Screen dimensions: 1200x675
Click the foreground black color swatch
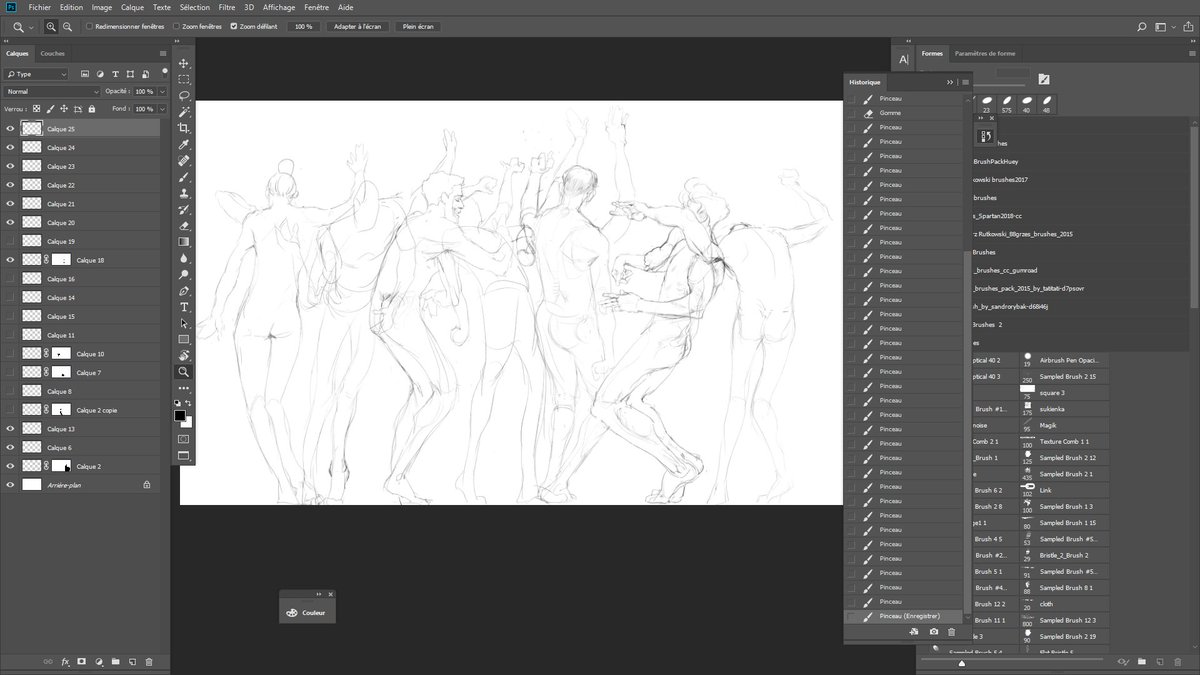pyautogui.click(x=180, y=414)
